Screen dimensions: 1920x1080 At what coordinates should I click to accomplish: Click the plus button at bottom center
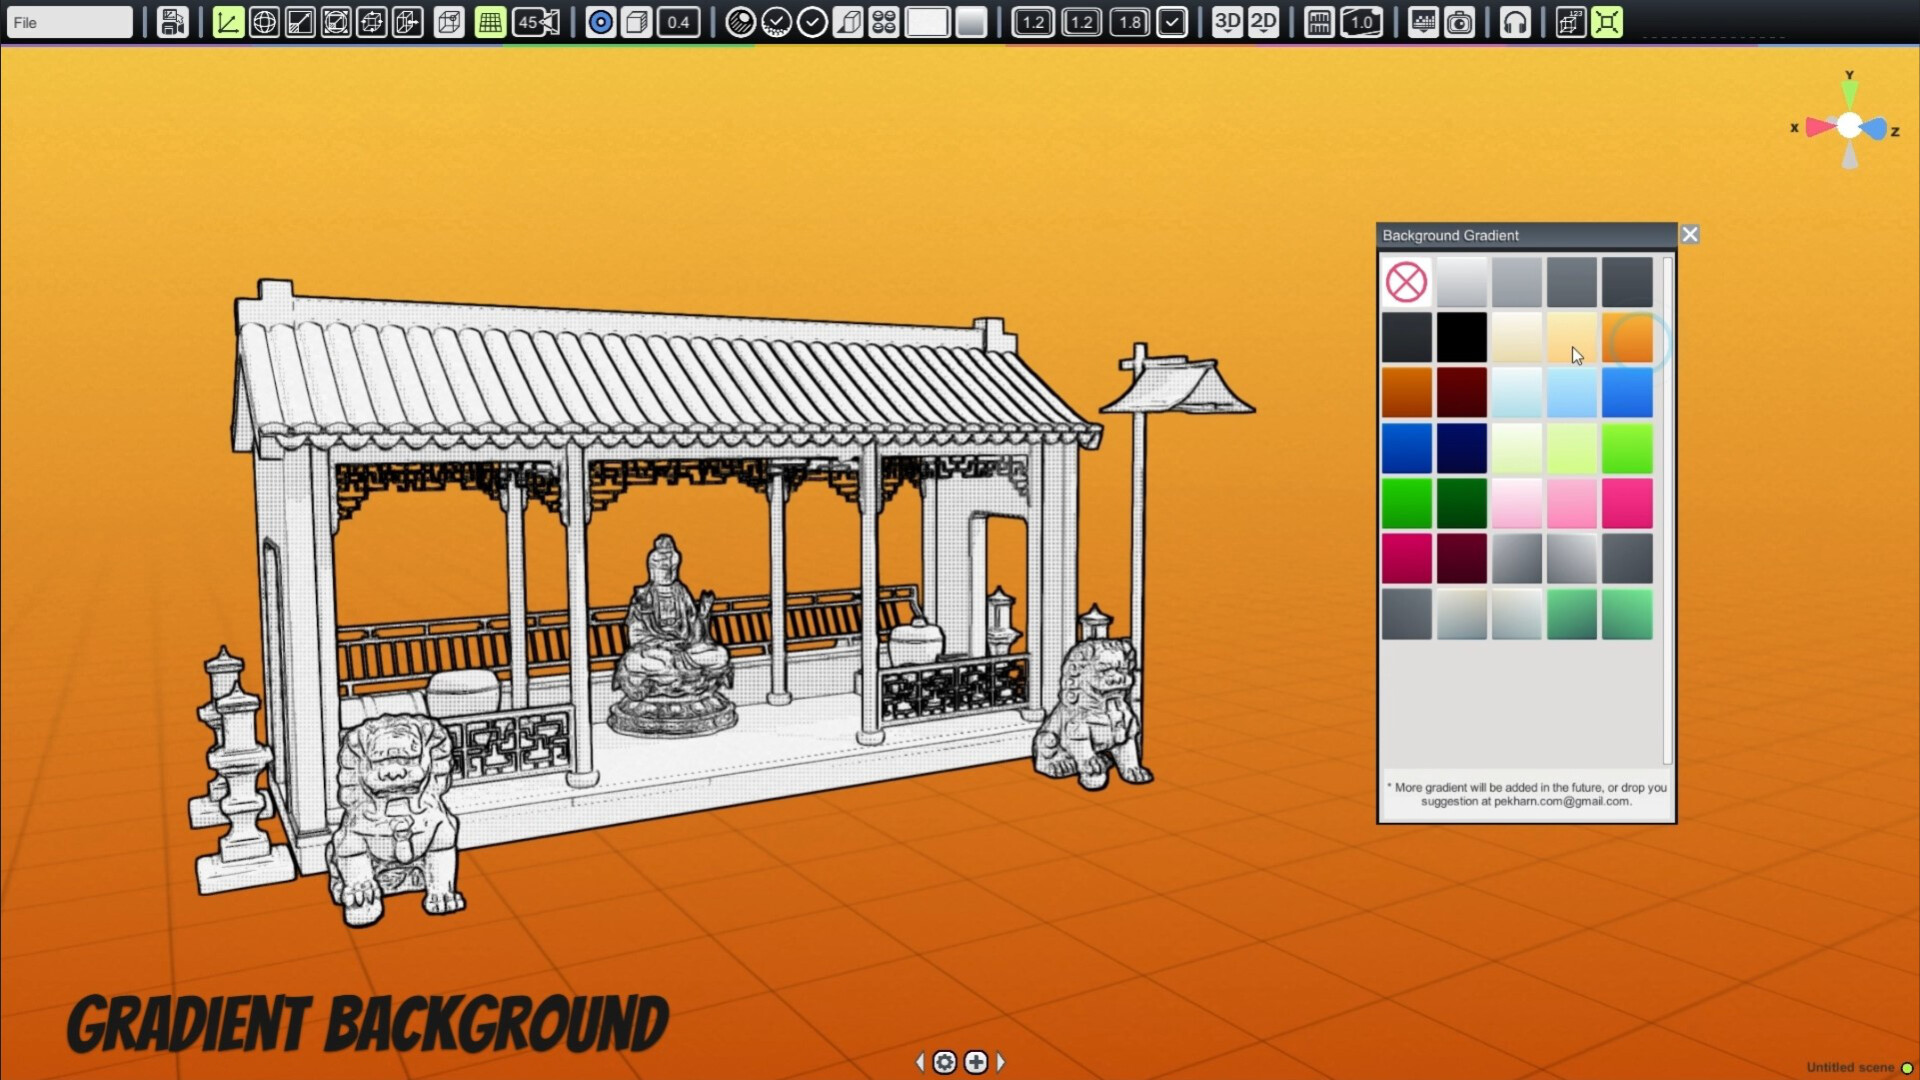[x=976, y=1062]
